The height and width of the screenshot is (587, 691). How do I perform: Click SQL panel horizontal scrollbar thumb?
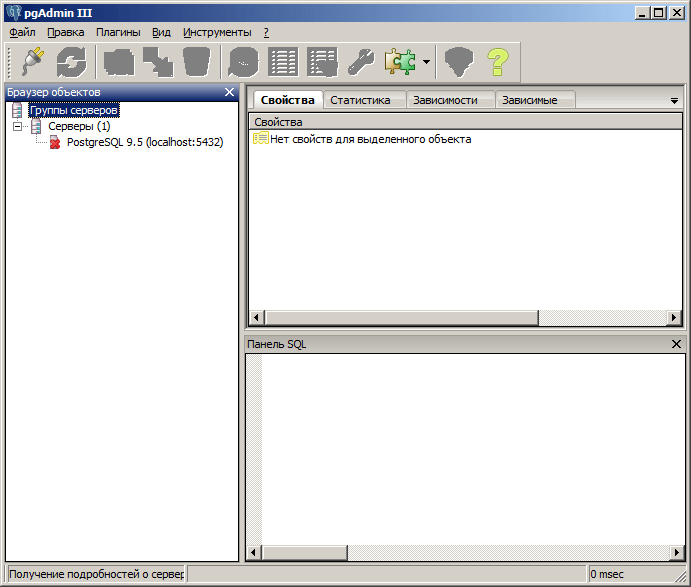point(305,553)
